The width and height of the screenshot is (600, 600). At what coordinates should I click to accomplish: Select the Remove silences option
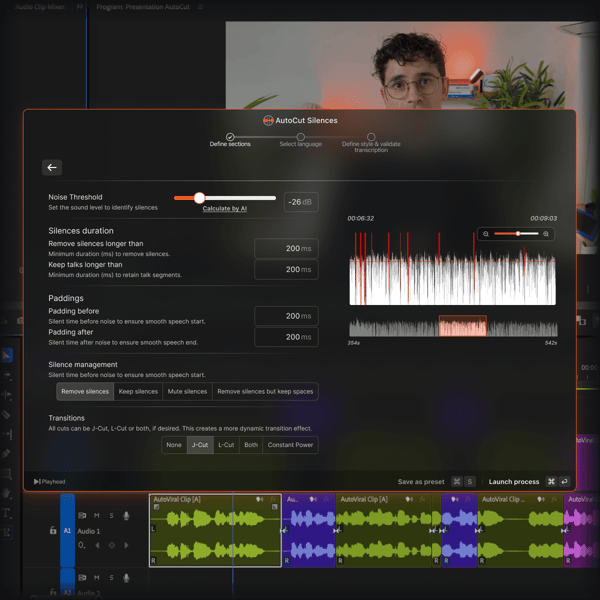coord(85,392)
